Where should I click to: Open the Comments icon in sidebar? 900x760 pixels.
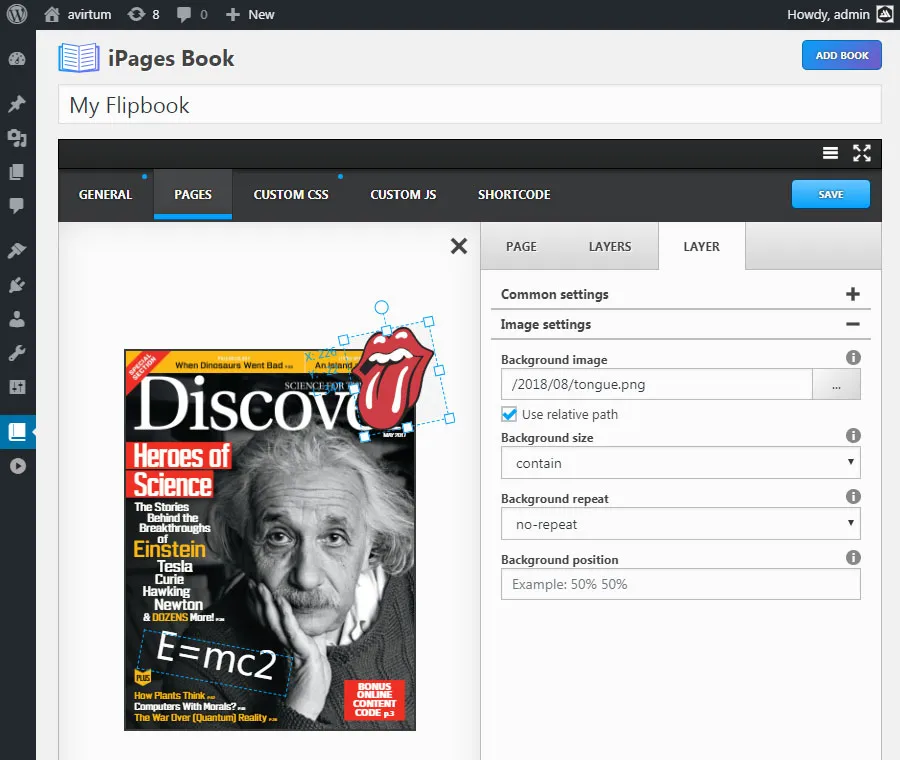point(17,205)
